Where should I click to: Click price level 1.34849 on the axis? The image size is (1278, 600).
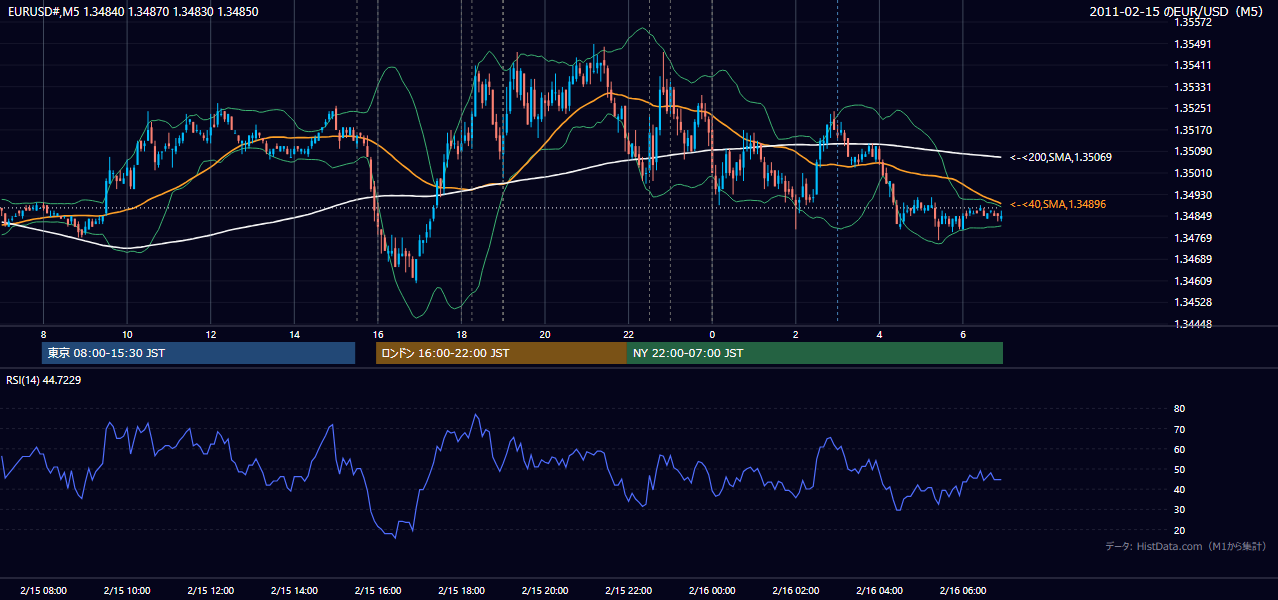tap(1192, 216)
